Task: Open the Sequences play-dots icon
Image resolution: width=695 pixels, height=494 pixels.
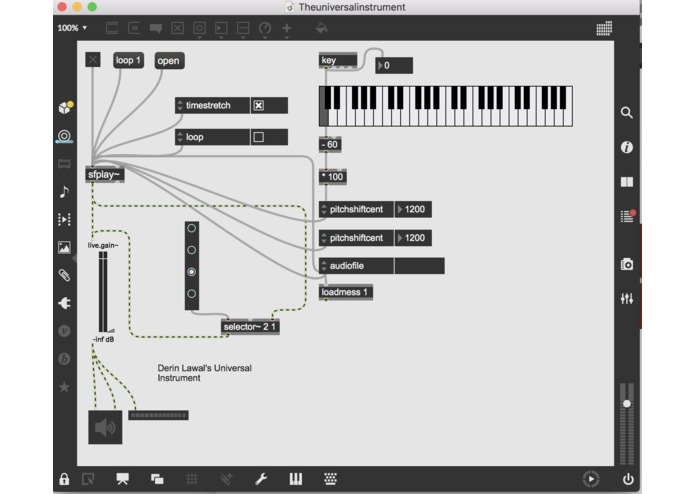Action: [64, 219]
